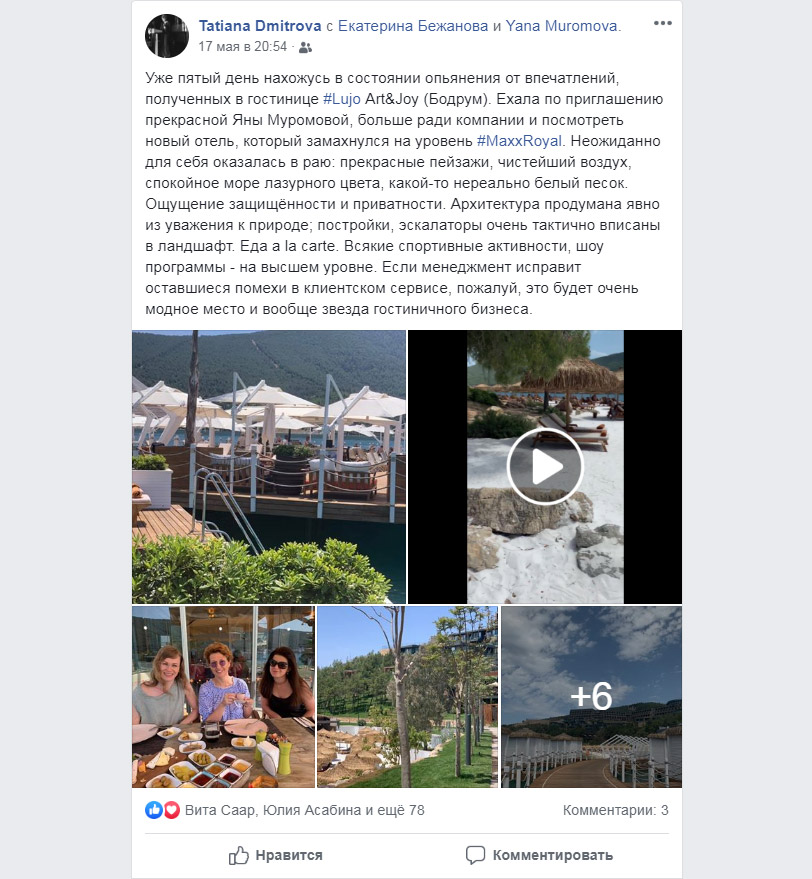Click the red heart reaction icon
812x879 pixels.
click(171, 809)
